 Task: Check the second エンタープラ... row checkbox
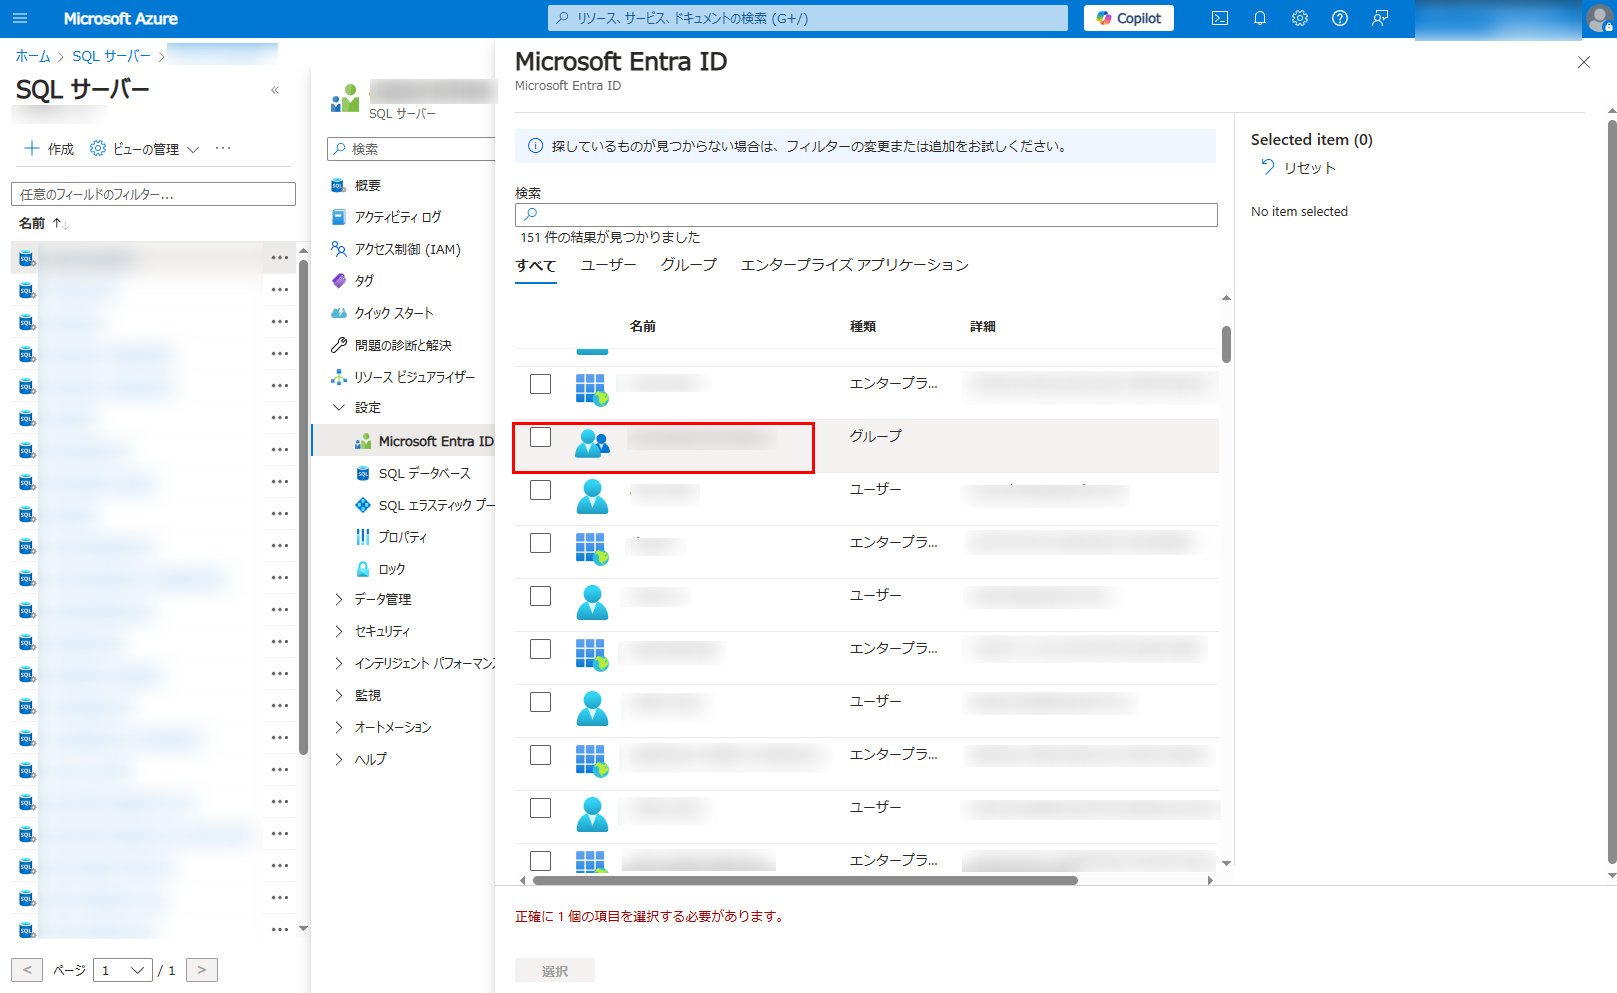tap(541, 543)
